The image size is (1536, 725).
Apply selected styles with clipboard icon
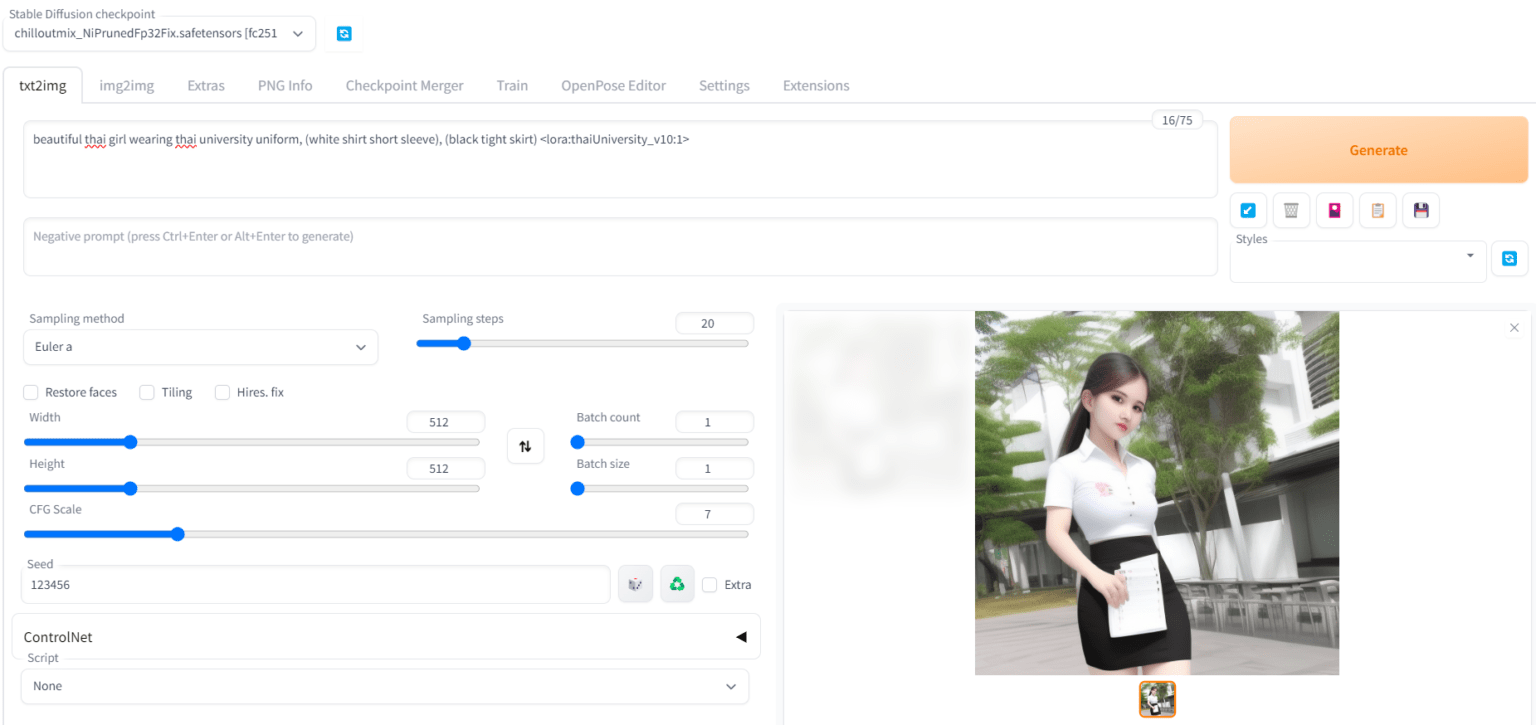click(1378, 210)
